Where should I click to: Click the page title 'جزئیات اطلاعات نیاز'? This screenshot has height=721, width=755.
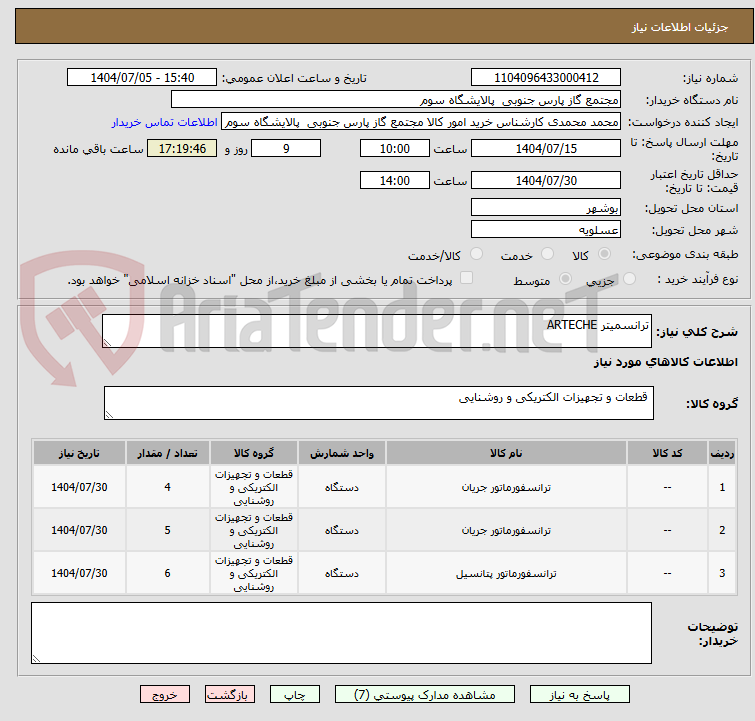tap(680, 27)
